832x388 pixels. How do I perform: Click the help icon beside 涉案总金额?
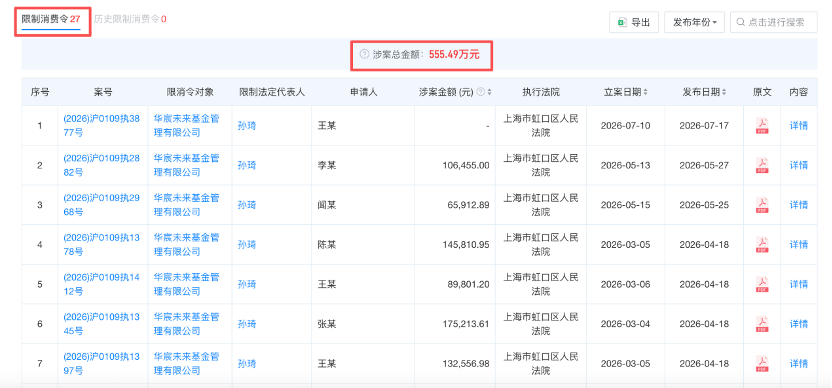pos(364,54)
